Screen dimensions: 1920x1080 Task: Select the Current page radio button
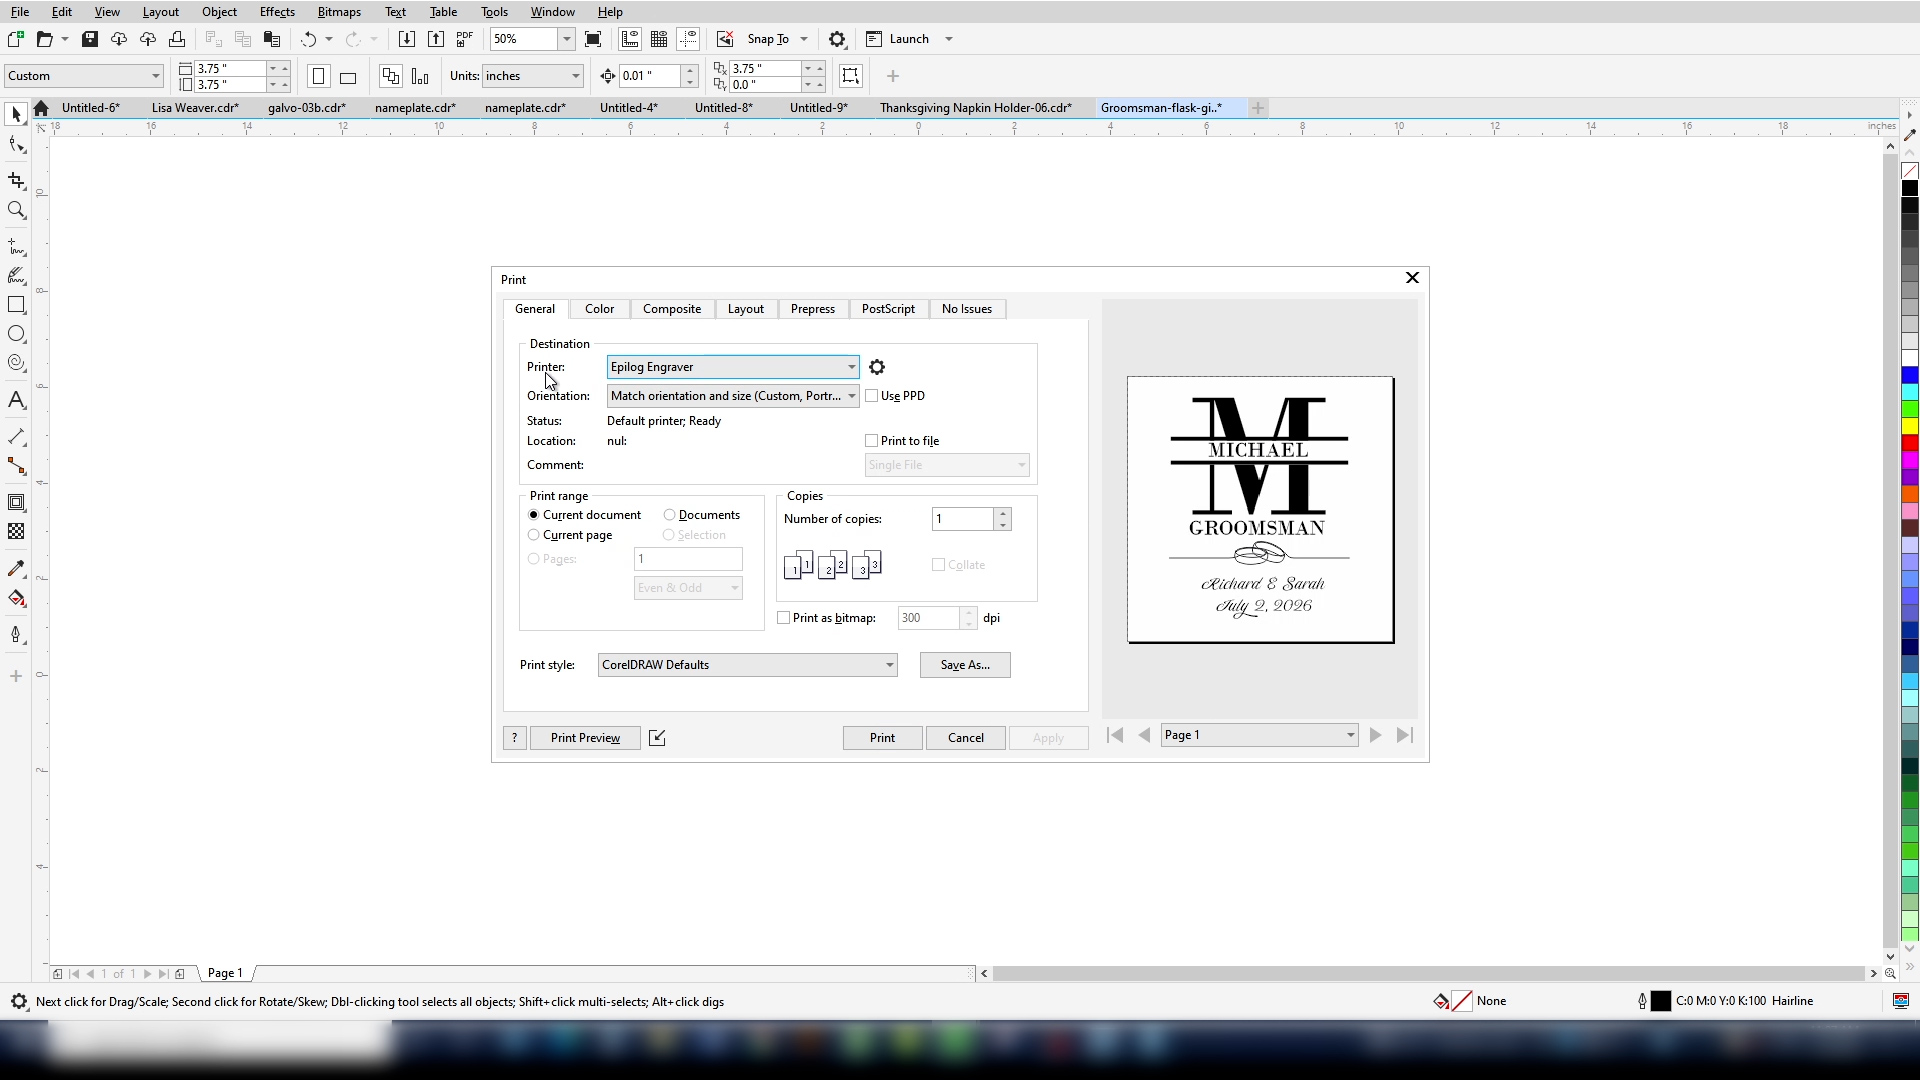534,534
